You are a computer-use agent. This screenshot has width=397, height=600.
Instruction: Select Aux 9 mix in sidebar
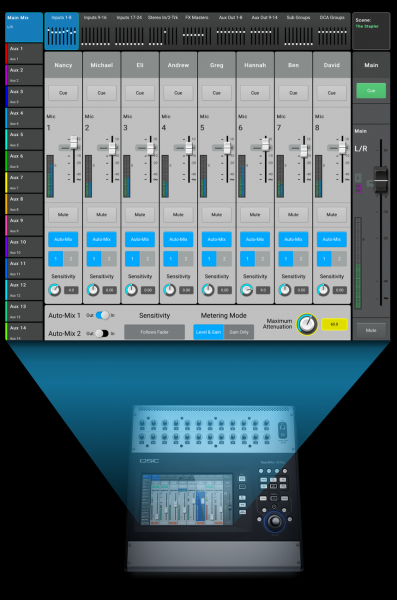[x=24, y=225]
